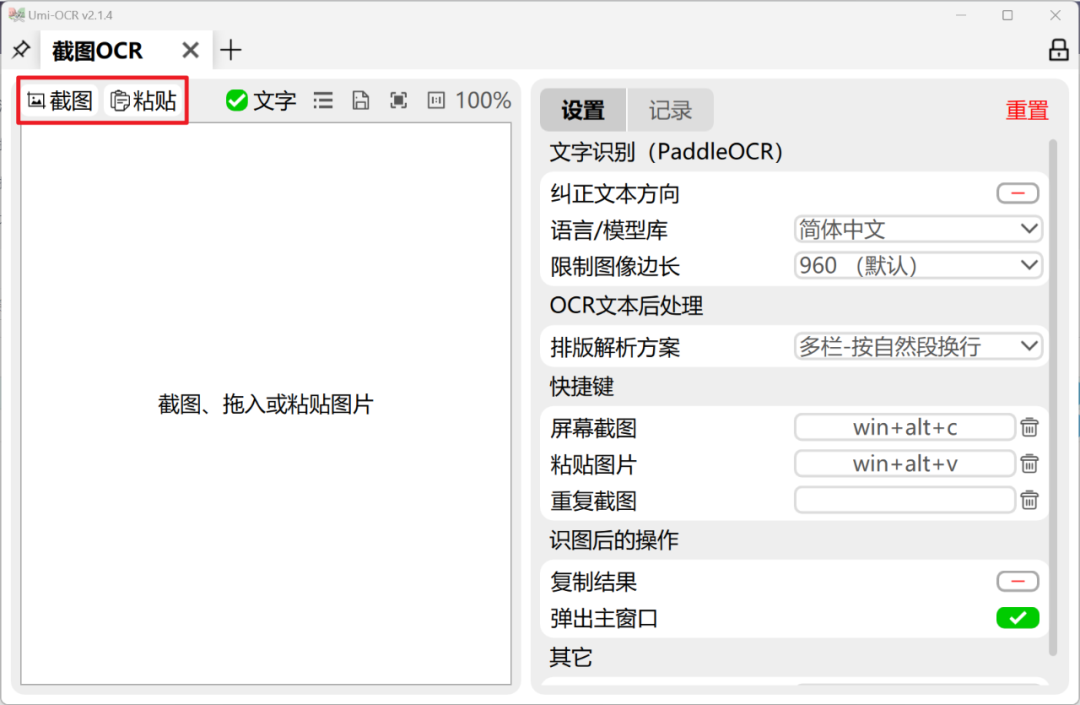This screenshot has width=1080, height=705.
Task: Open the 排版解析方案 dropdown
Action: pos(917,346)
